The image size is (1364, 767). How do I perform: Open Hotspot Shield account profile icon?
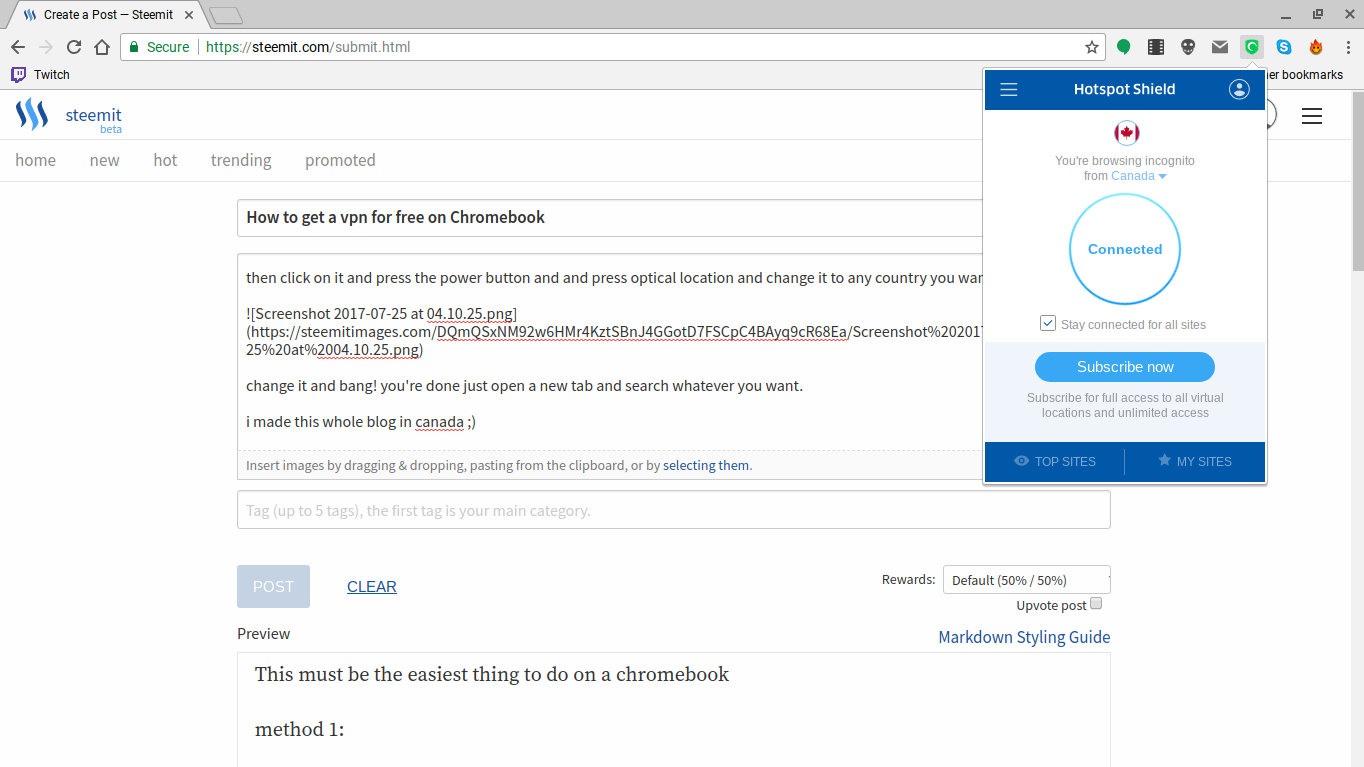click(x=1239, y=90)
